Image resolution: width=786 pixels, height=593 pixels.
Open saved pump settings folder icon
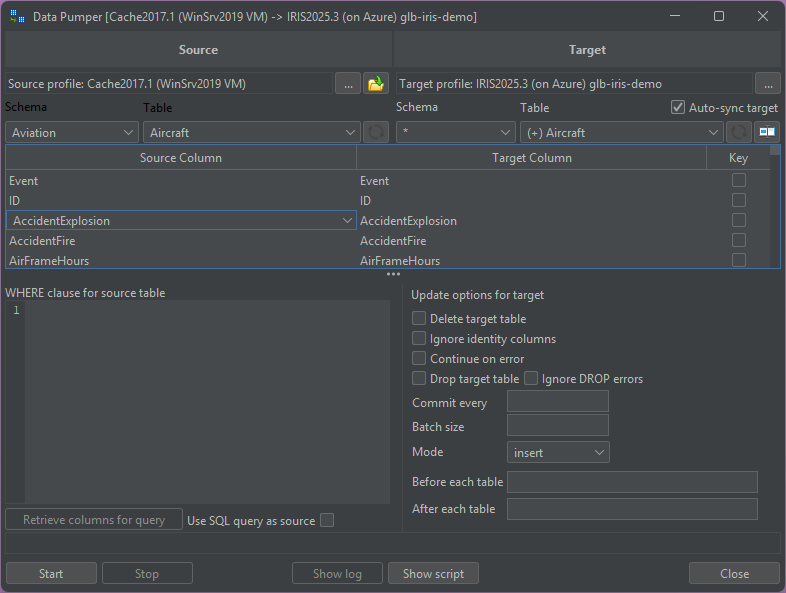point(376,83)
